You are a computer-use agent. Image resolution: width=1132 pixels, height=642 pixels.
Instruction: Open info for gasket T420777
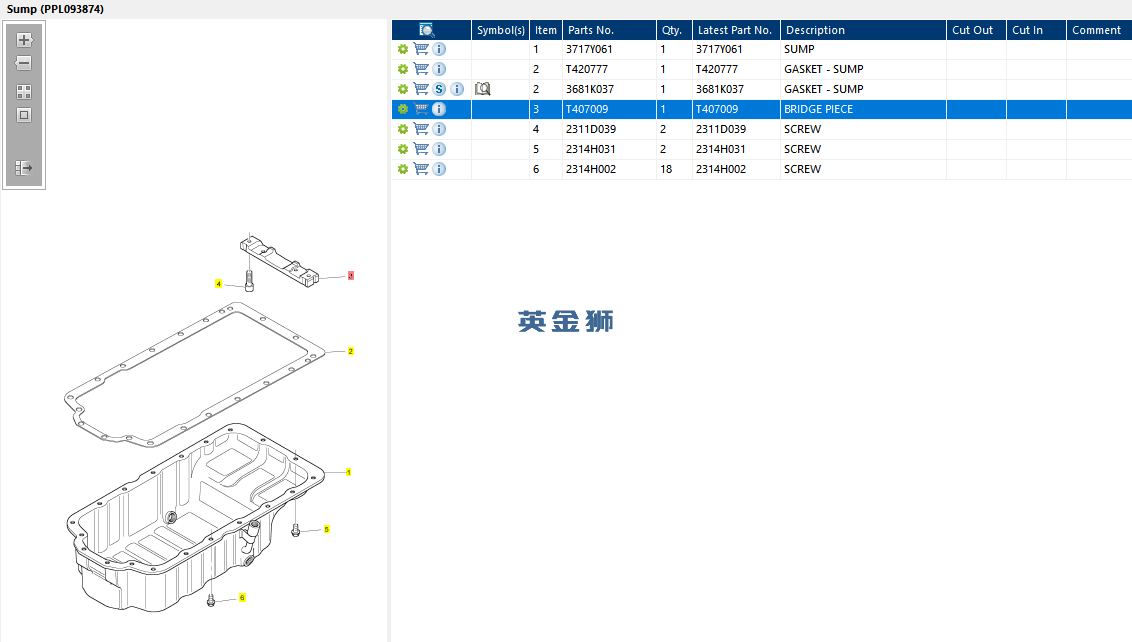pyautogui.click(x=439, y=69)
